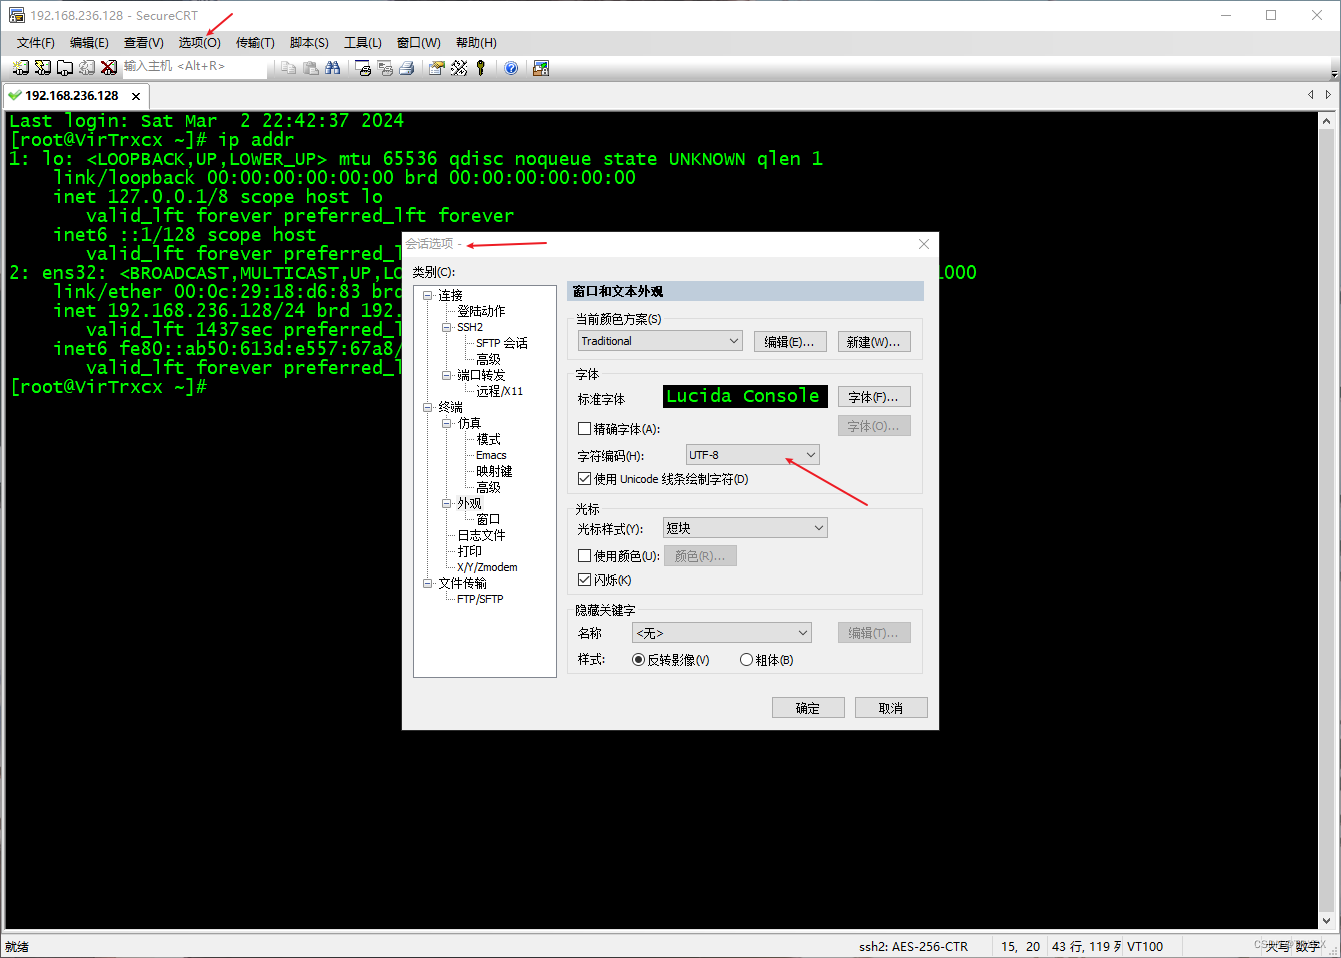1341x958 pixels.
Task: Click the Reconnect toolbar icon
Action: tap(87, 68)
